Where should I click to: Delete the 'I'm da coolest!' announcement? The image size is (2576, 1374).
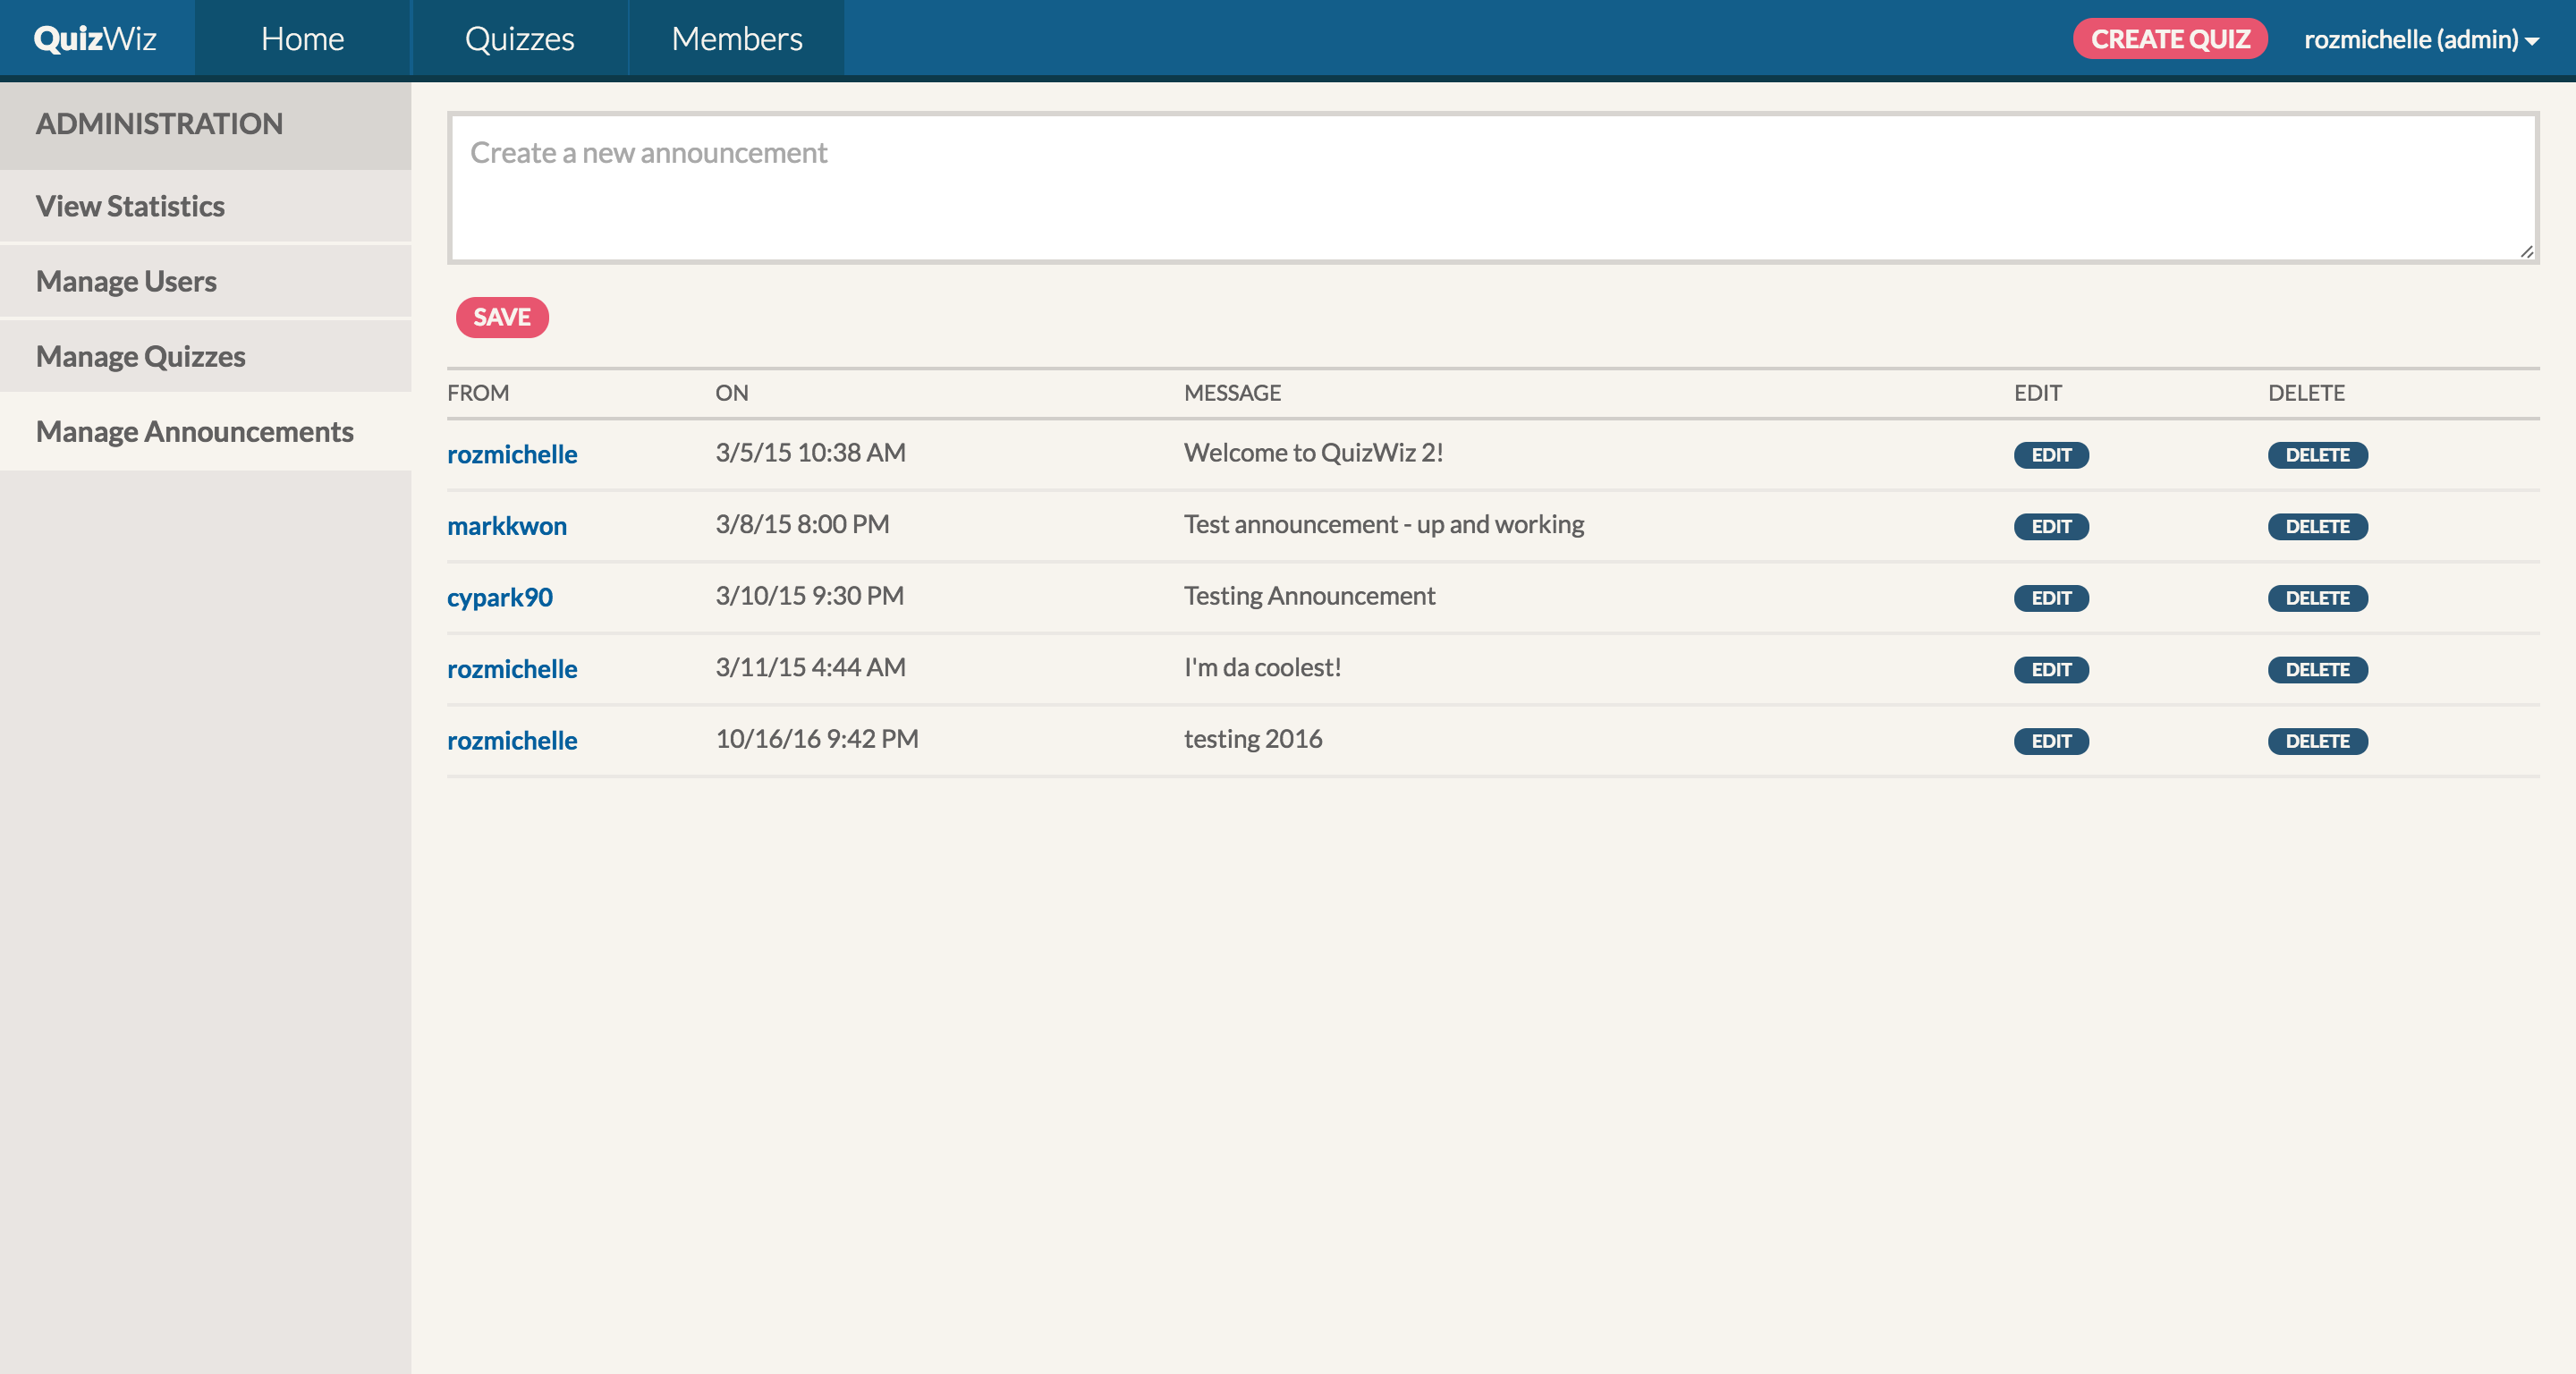point(2316,670)
